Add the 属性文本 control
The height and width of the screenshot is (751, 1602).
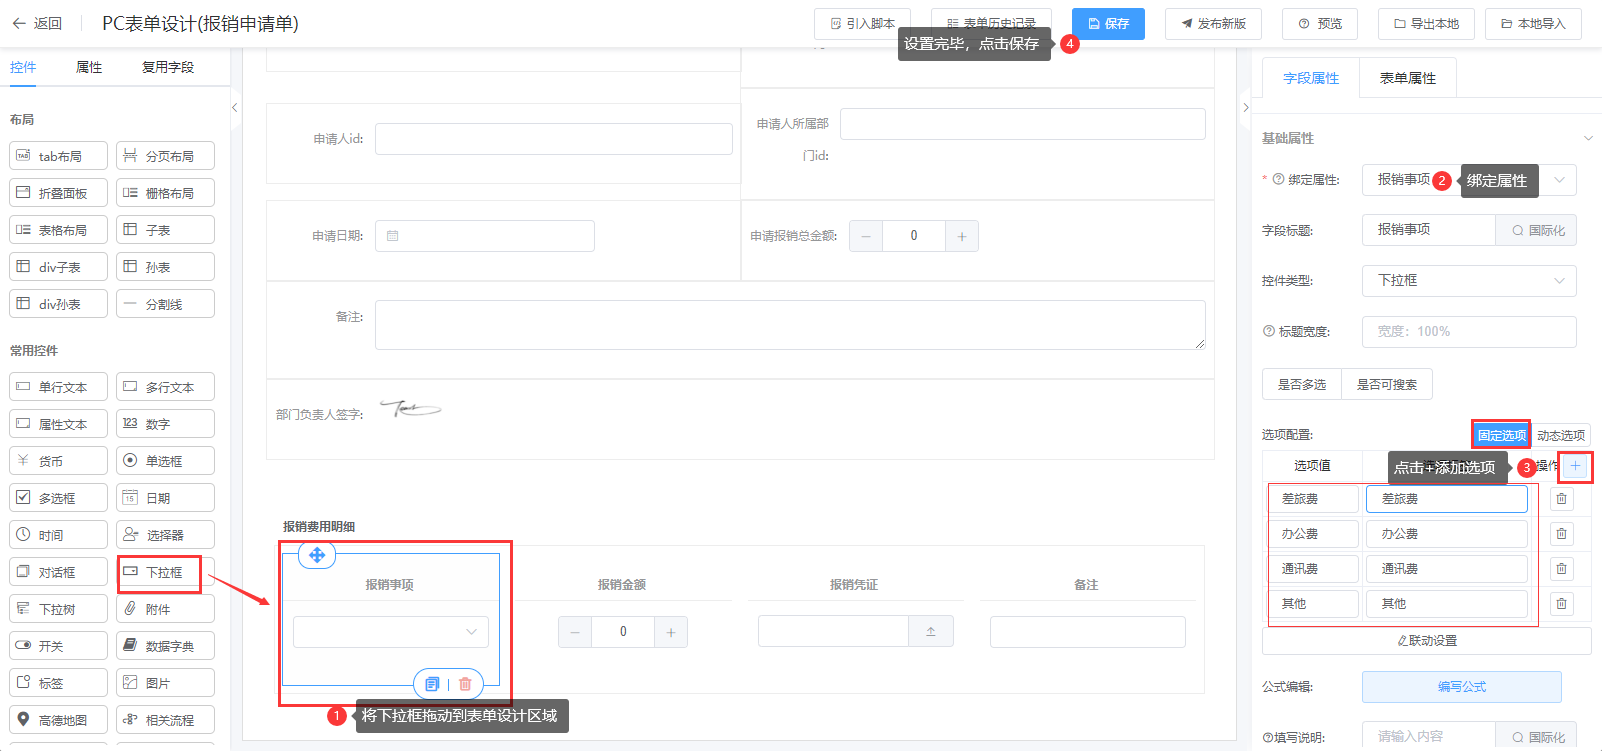pos(58,424)
